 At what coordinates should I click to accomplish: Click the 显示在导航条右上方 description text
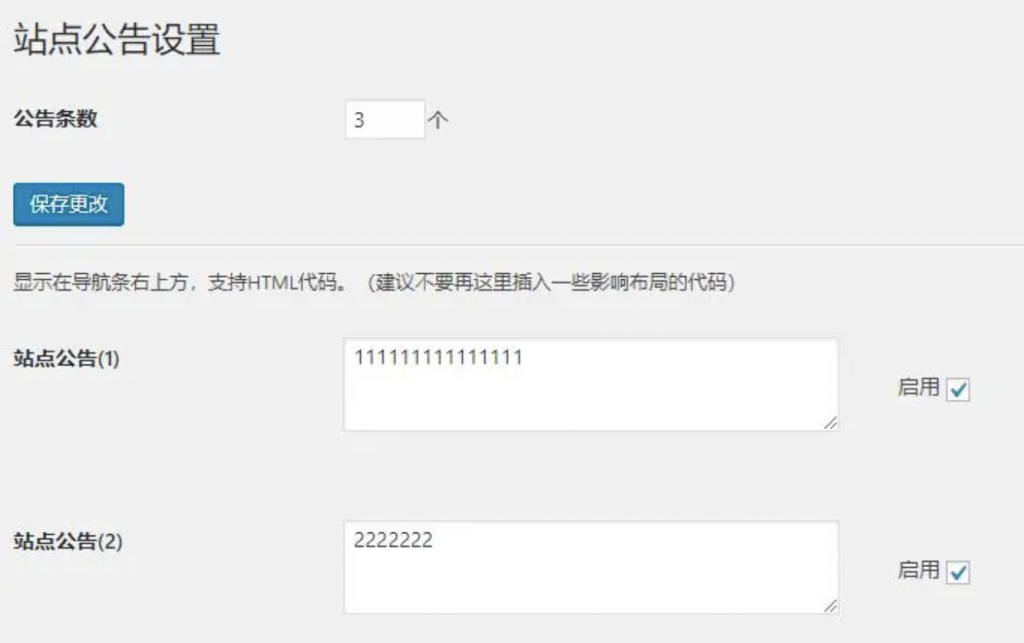tap(102, 283)
